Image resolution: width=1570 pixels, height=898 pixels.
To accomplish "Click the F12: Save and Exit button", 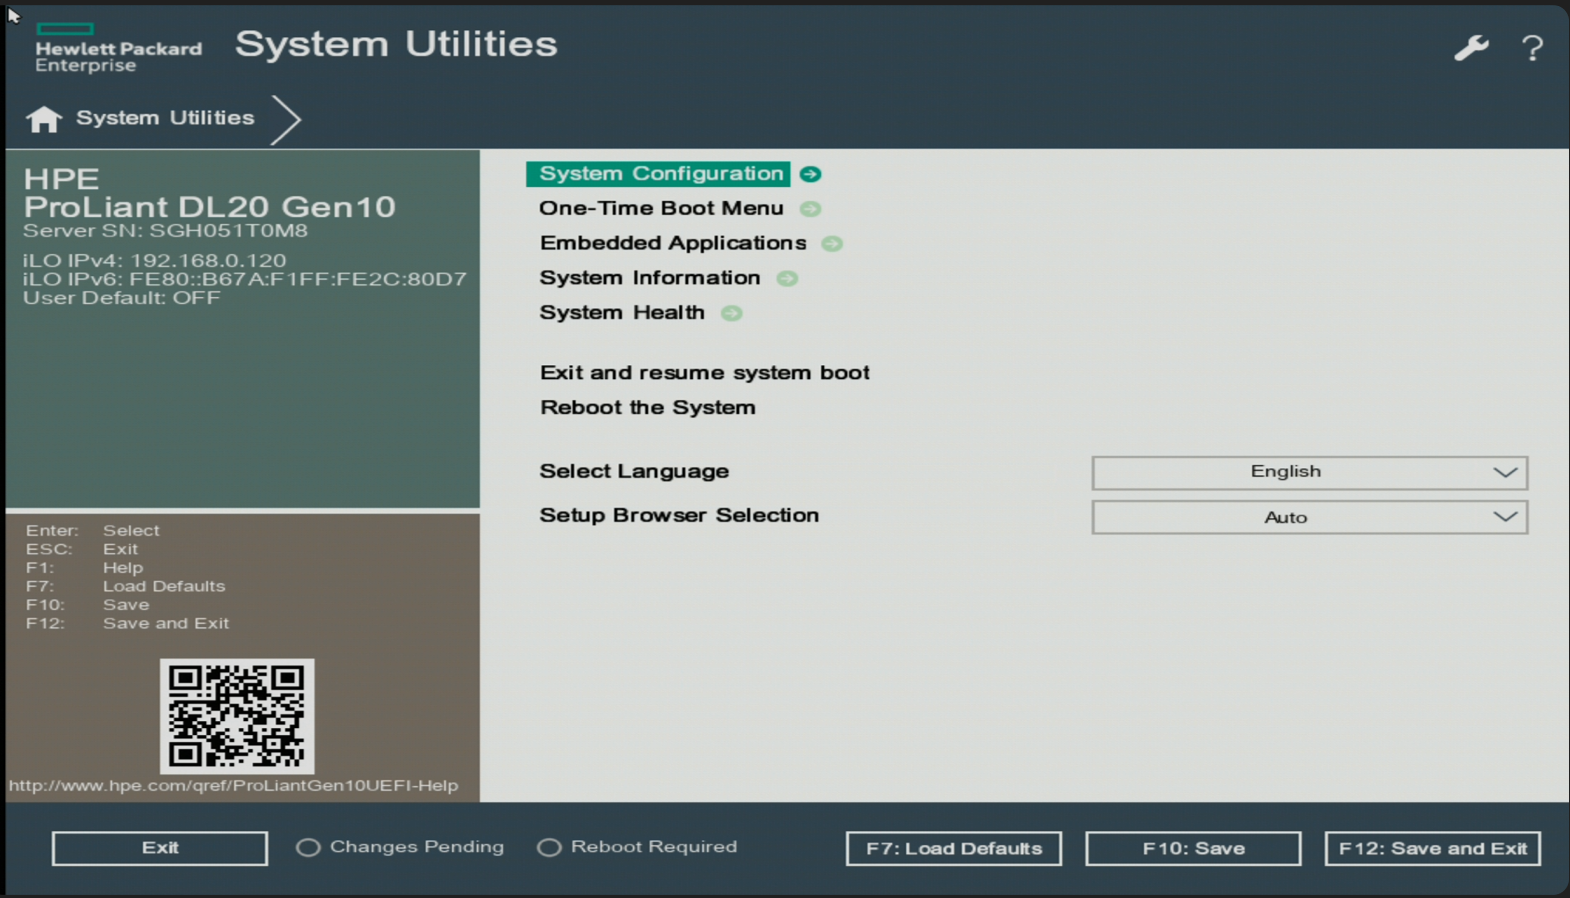I will click(1432, 848).
